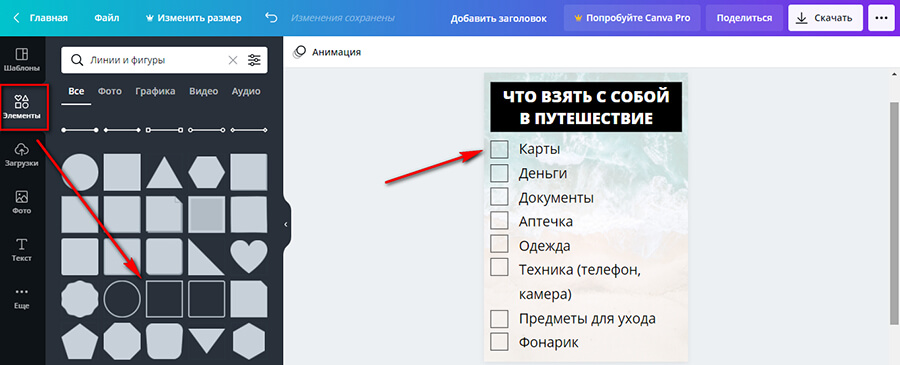Select the Документы text on the canvas
The height and width of the screenshot is (365, 900).
pyautogui.click(x=556, y=198)
